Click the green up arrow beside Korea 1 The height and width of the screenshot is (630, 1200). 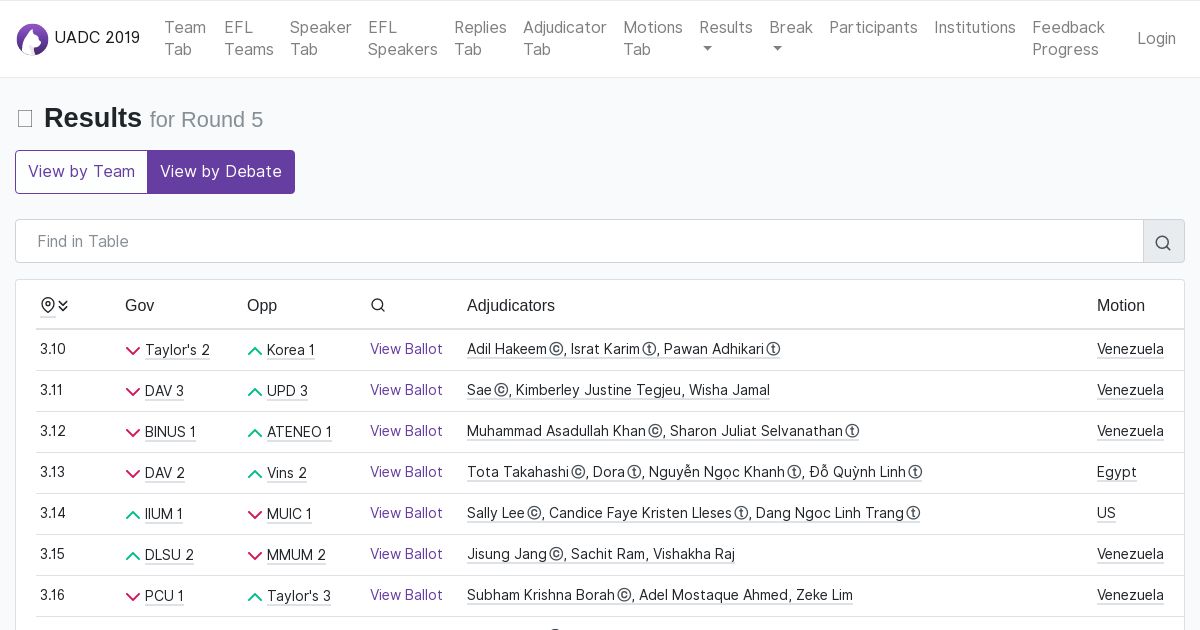(255, 351)
